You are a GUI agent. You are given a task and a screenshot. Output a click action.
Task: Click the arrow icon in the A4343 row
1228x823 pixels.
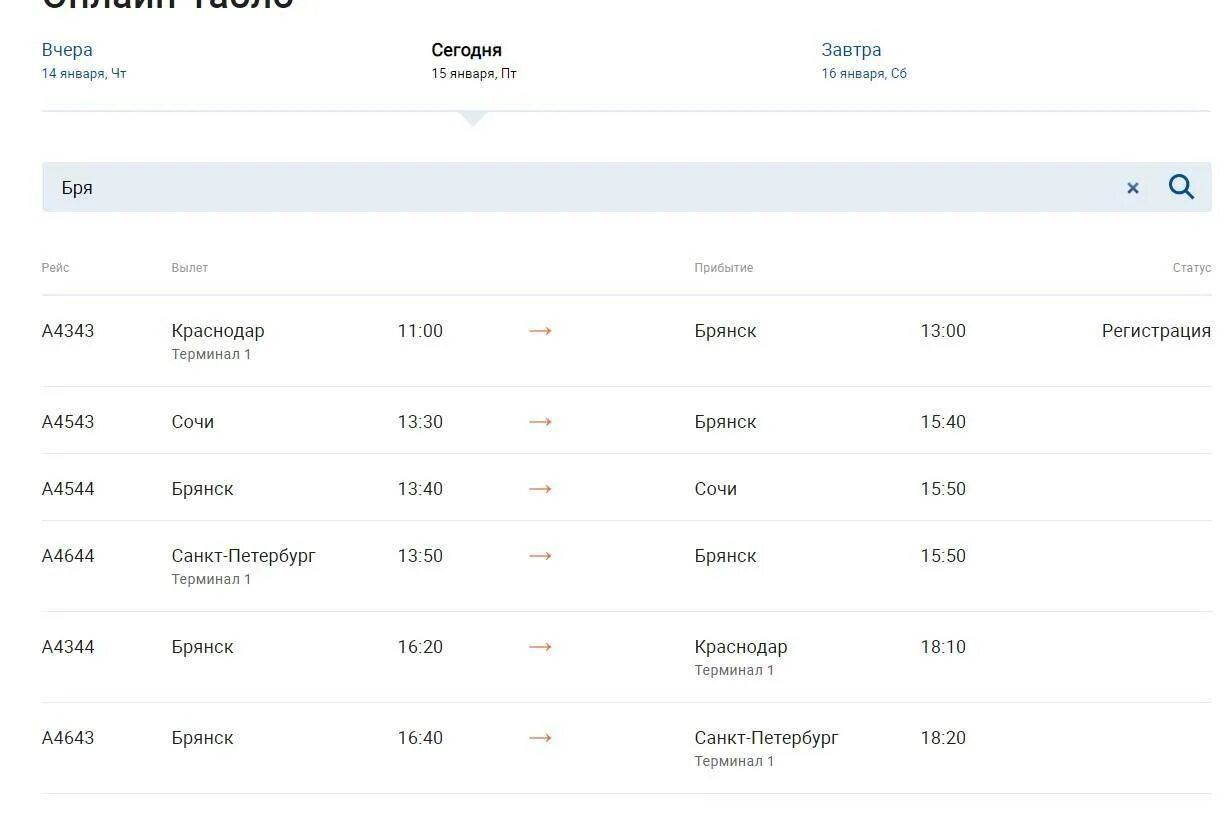540,331
